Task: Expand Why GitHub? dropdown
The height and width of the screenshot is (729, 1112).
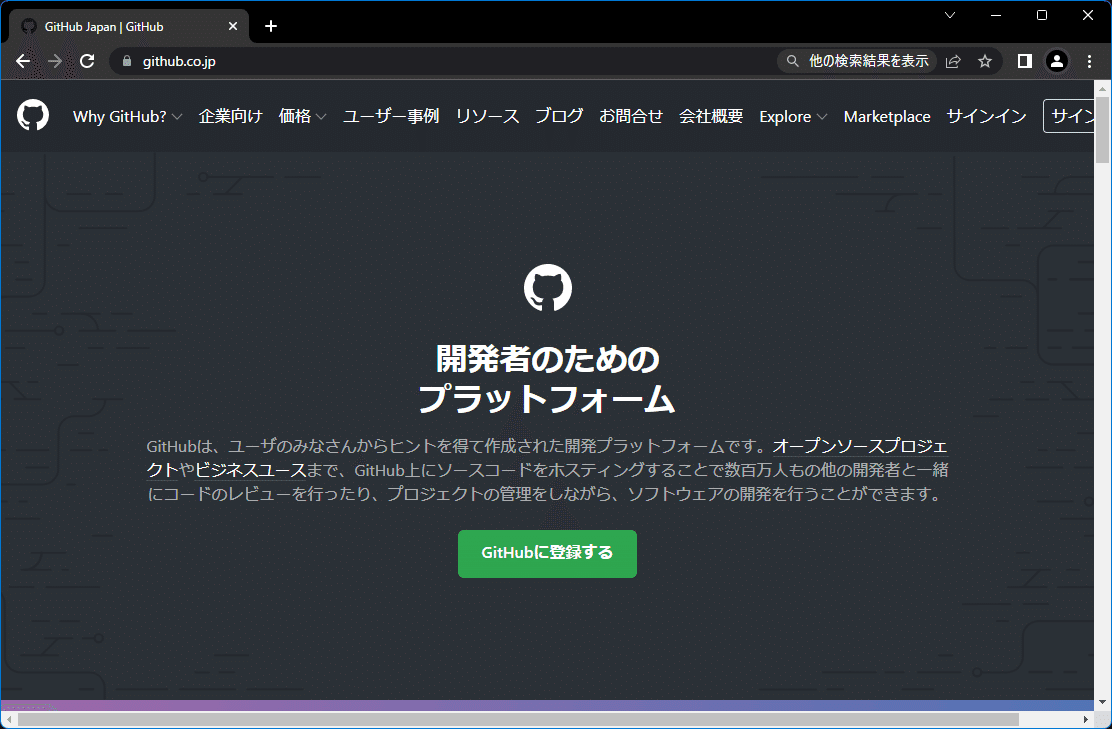Action: 128,116
